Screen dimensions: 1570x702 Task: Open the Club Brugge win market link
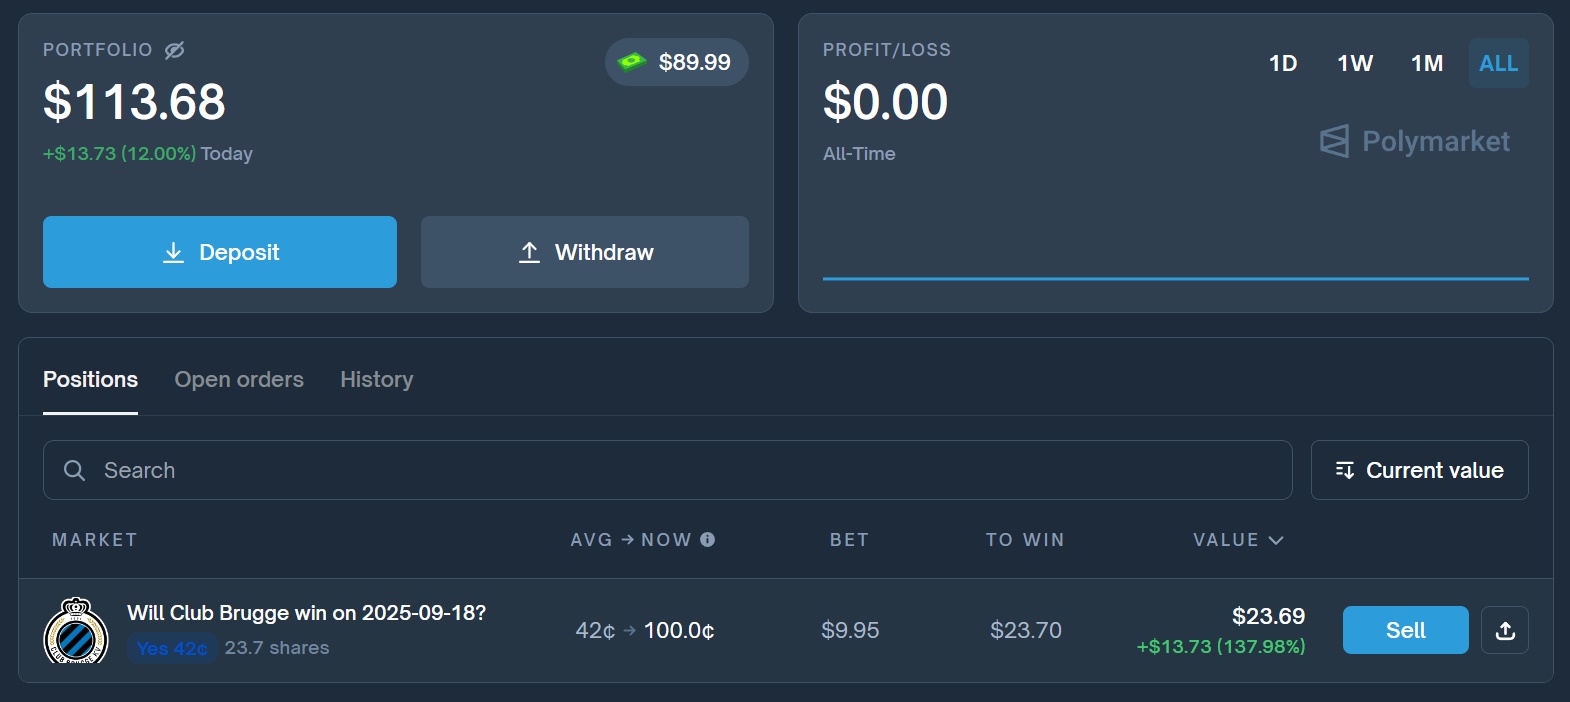(306, 613)
